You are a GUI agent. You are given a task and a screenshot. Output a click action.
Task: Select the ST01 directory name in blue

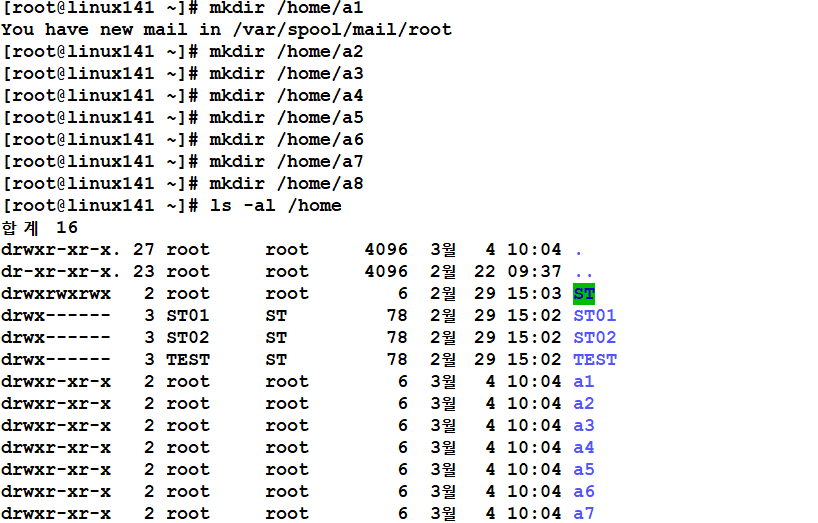[595, 316]
